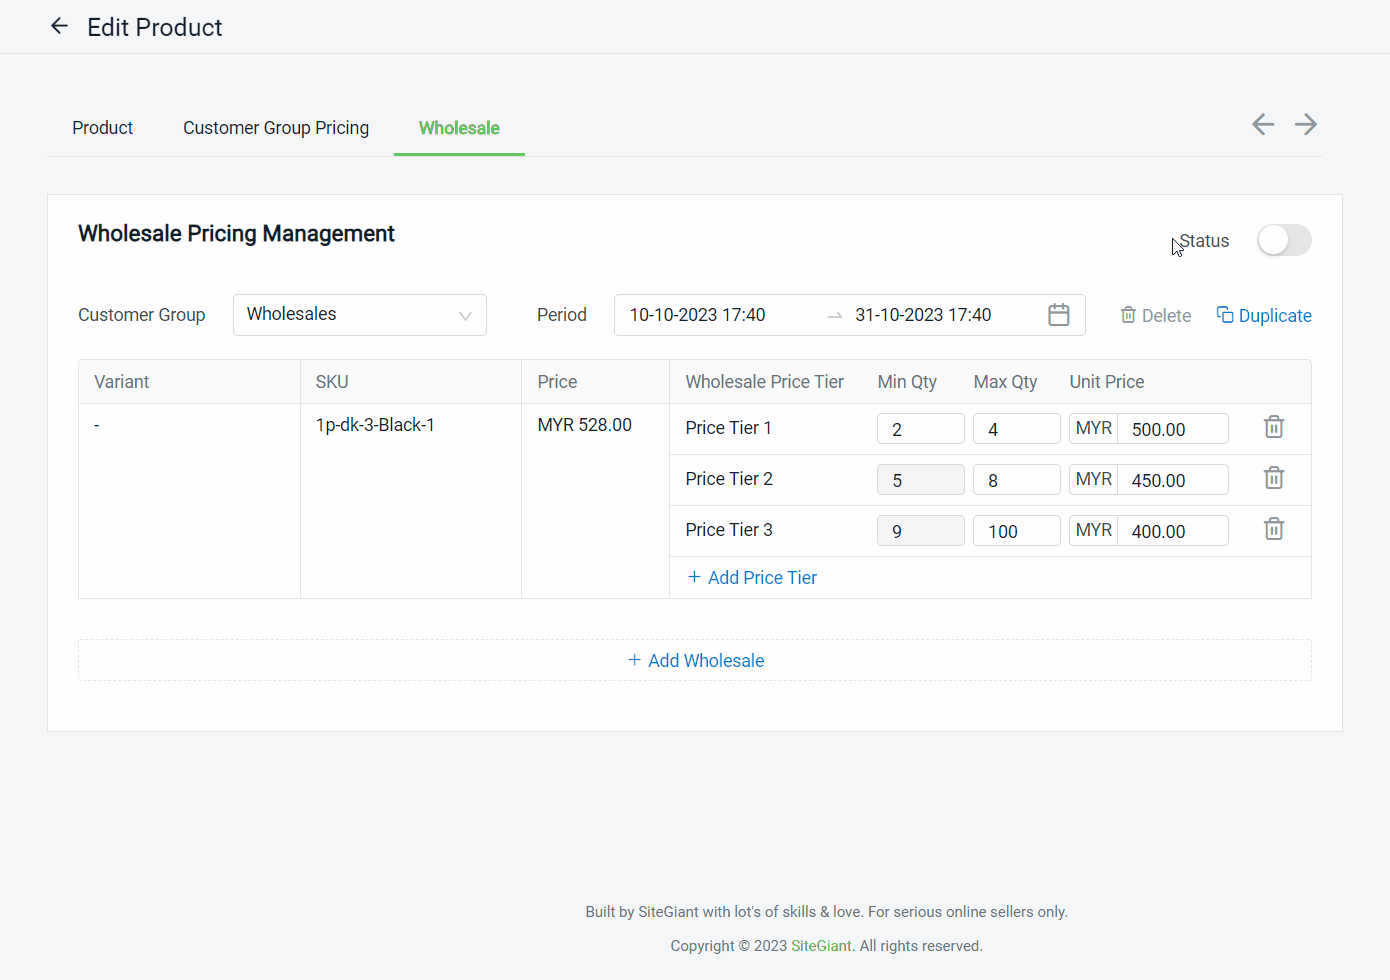The image size is (1390, 980).
Task: Go to previous product using left arrow
Action: click(1263, 124)
